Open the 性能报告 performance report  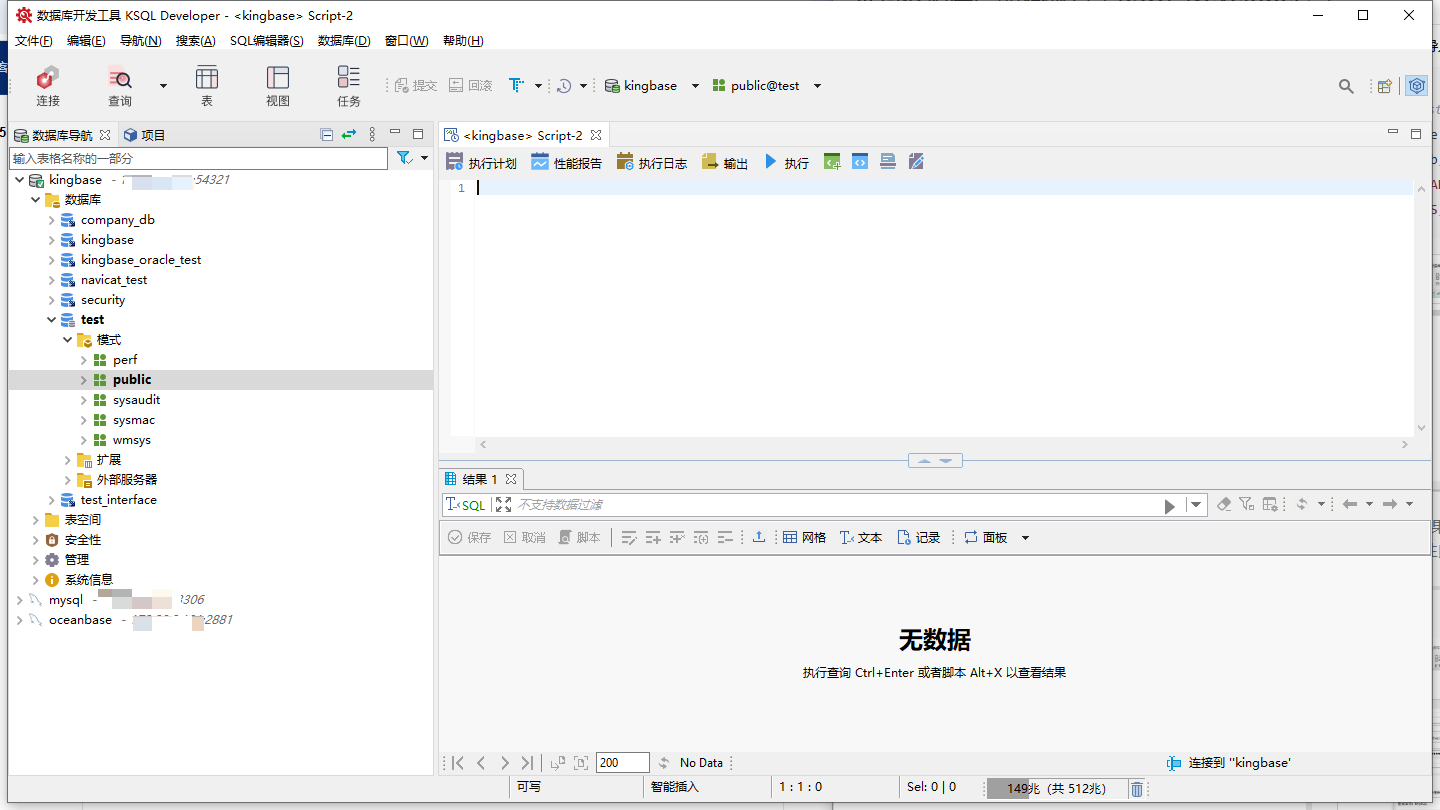566,163
